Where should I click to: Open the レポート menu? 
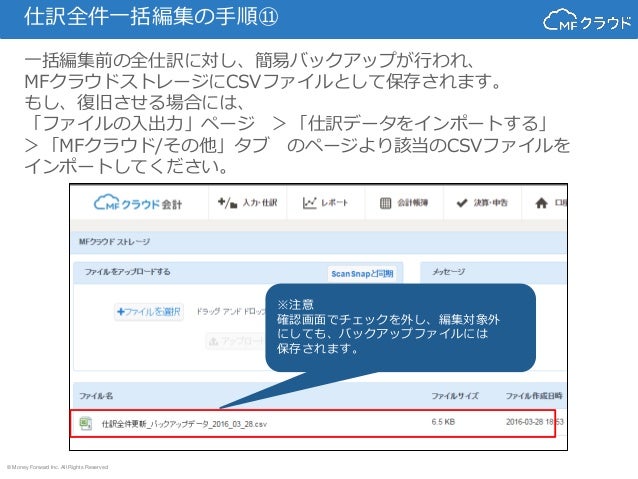[x=326, y=203]
